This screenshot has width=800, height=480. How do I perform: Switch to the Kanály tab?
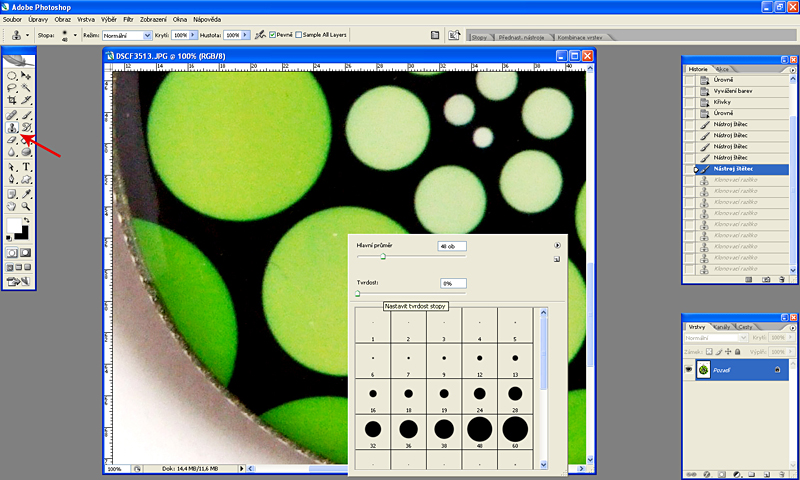[x=723, y=327]
